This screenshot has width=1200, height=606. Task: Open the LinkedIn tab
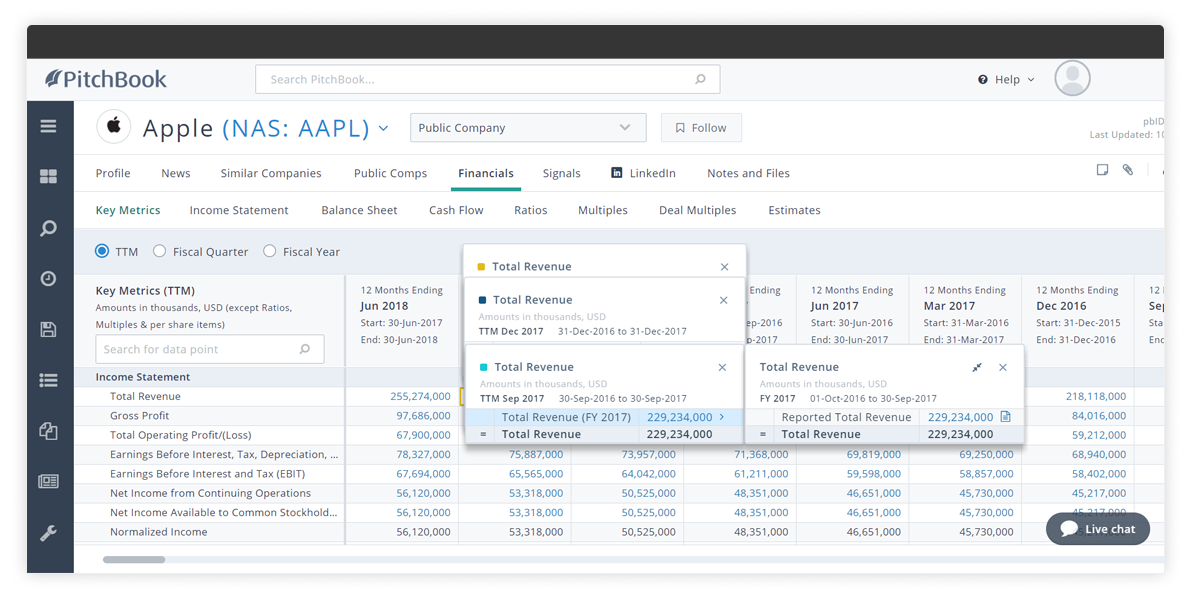pos(643,173)
